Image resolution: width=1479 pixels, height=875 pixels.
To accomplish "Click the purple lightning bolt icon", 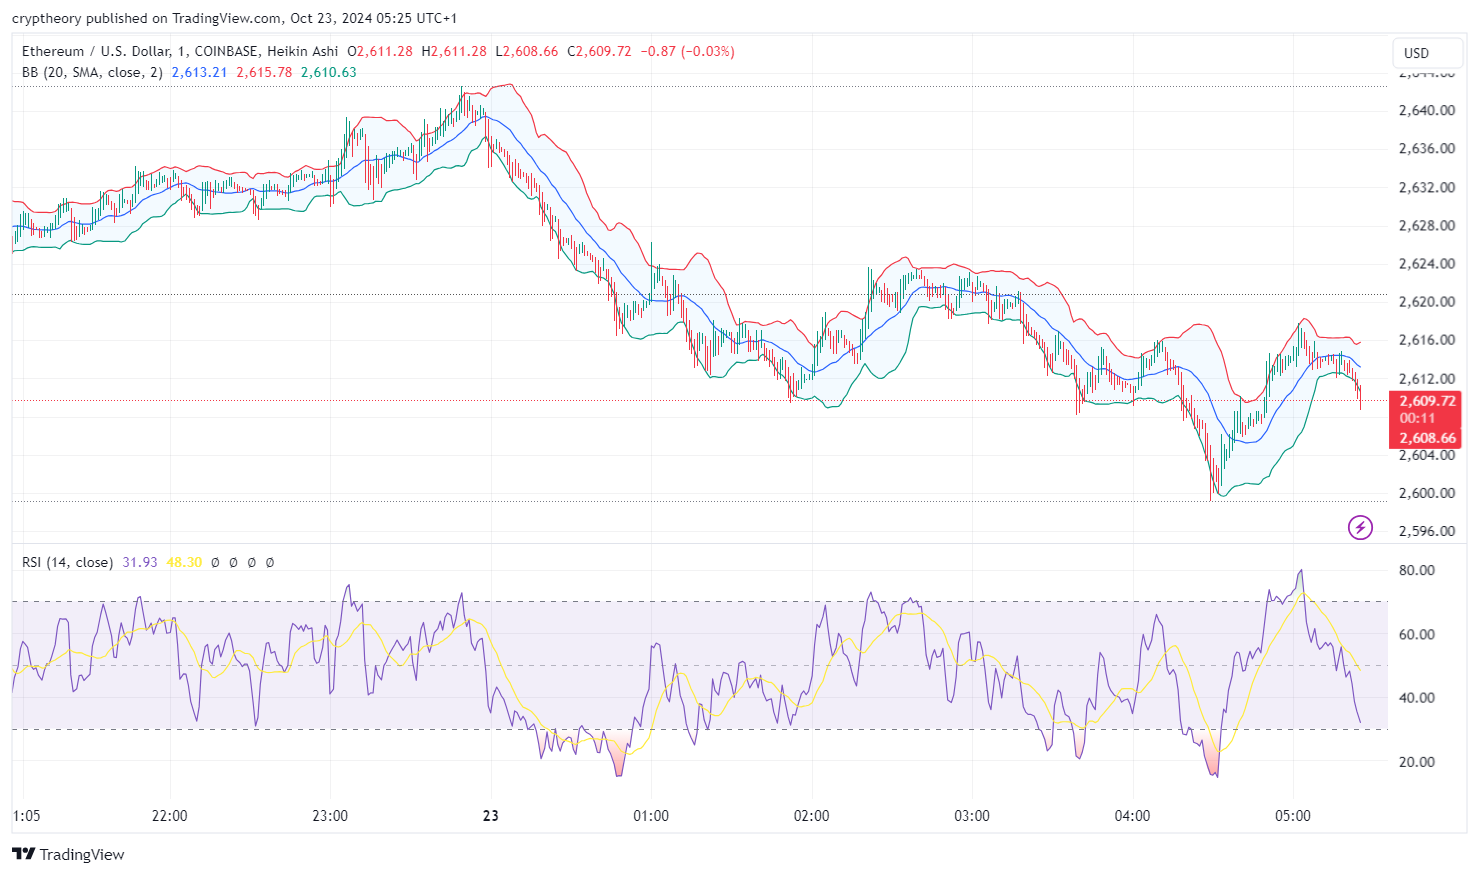I will pyautogui.click(x=1360, y=527).
